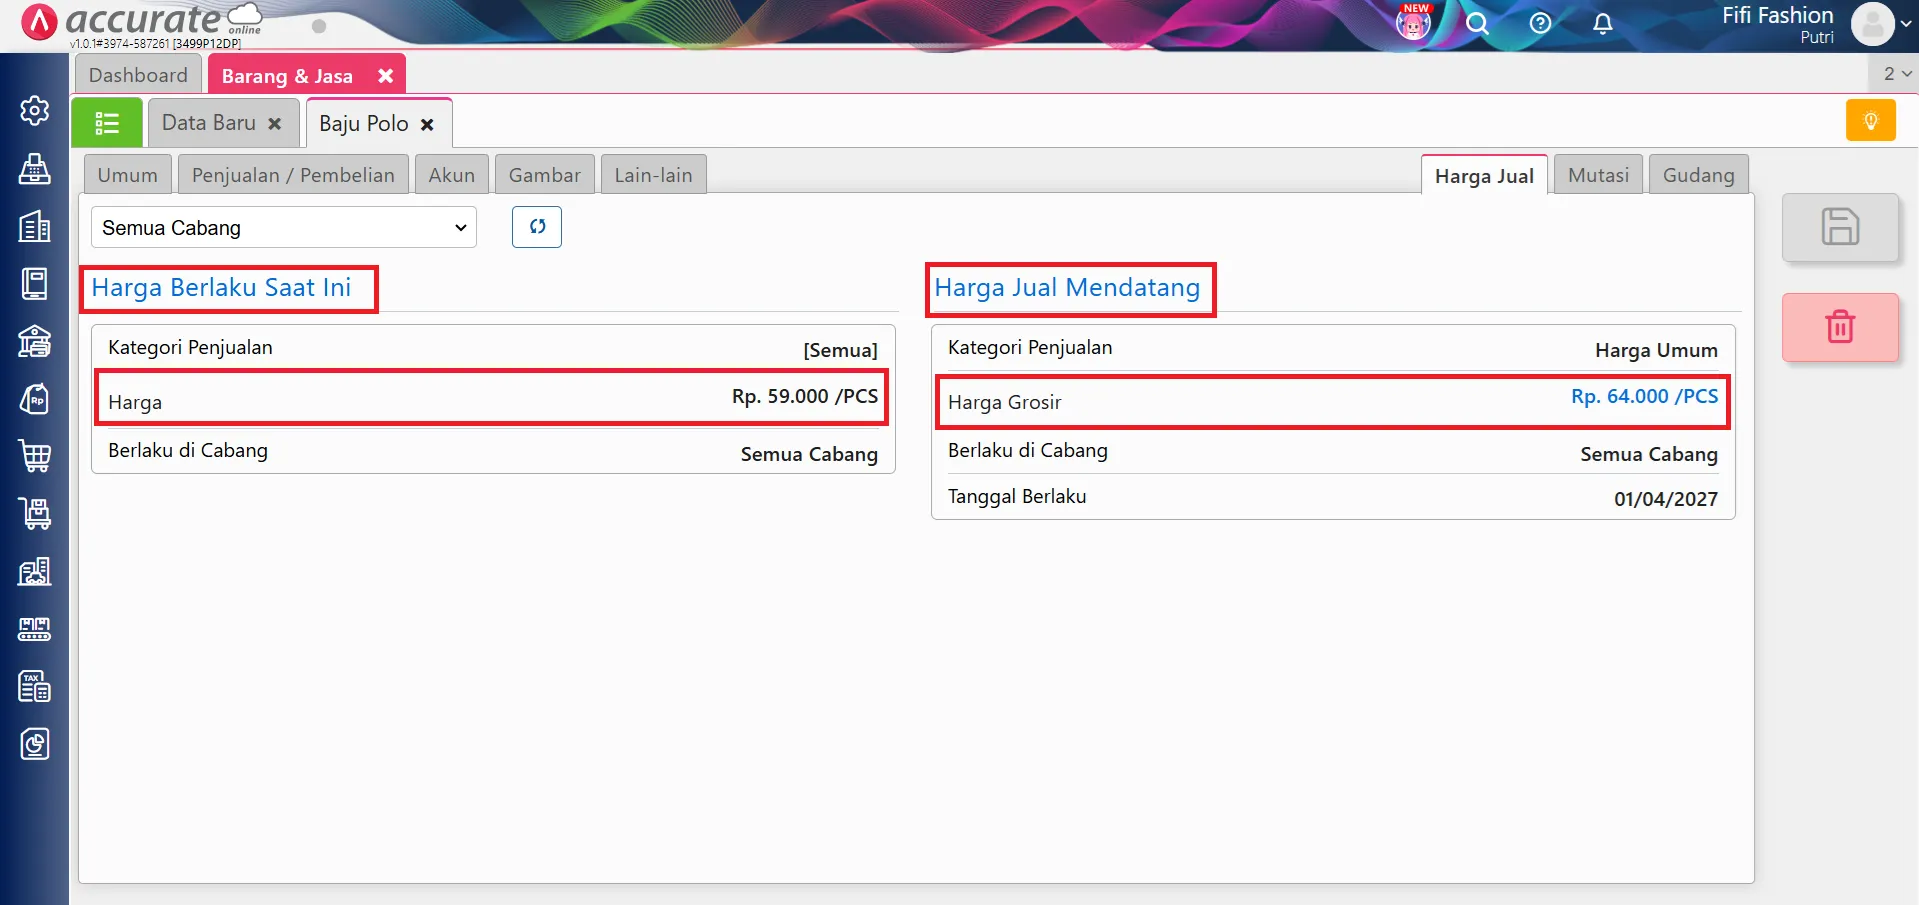1919x905 pixels.
Task: Open the green item list button
Action: (x=107, y=123)
